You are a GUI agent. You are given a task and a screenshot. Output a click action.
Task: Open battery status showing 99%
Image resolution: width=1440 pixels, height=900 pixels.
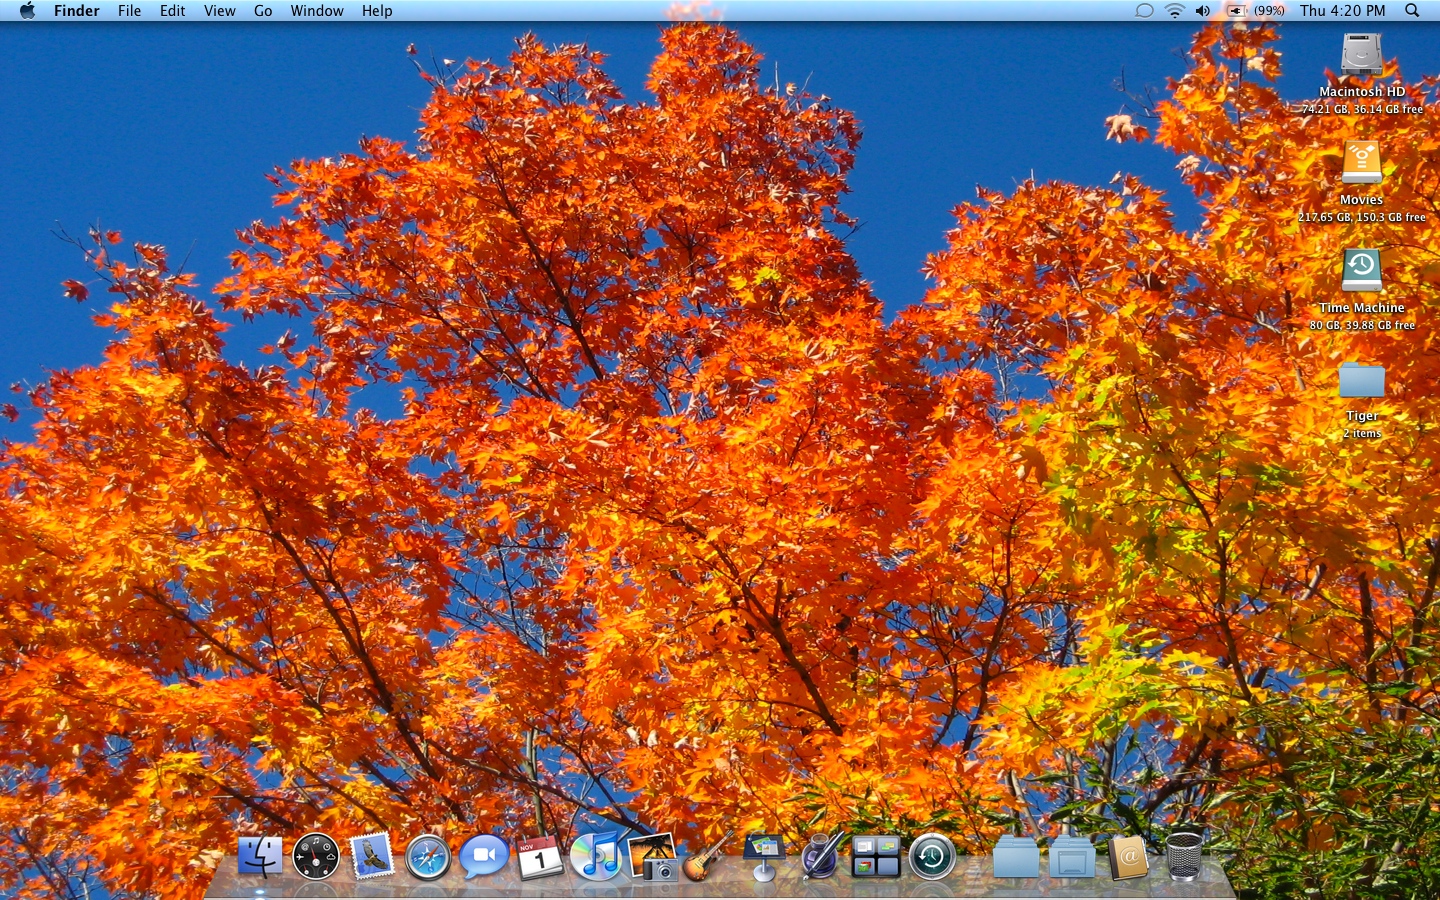pyautogui.click(x=1256, y=11)
